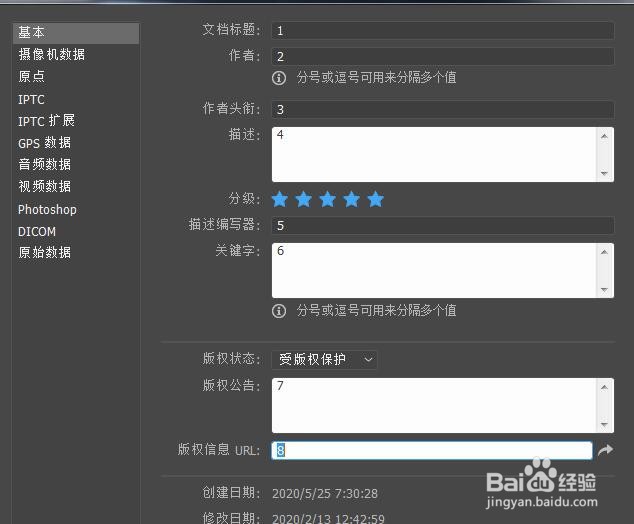Open the 原始数据 section

click(44, 252)
